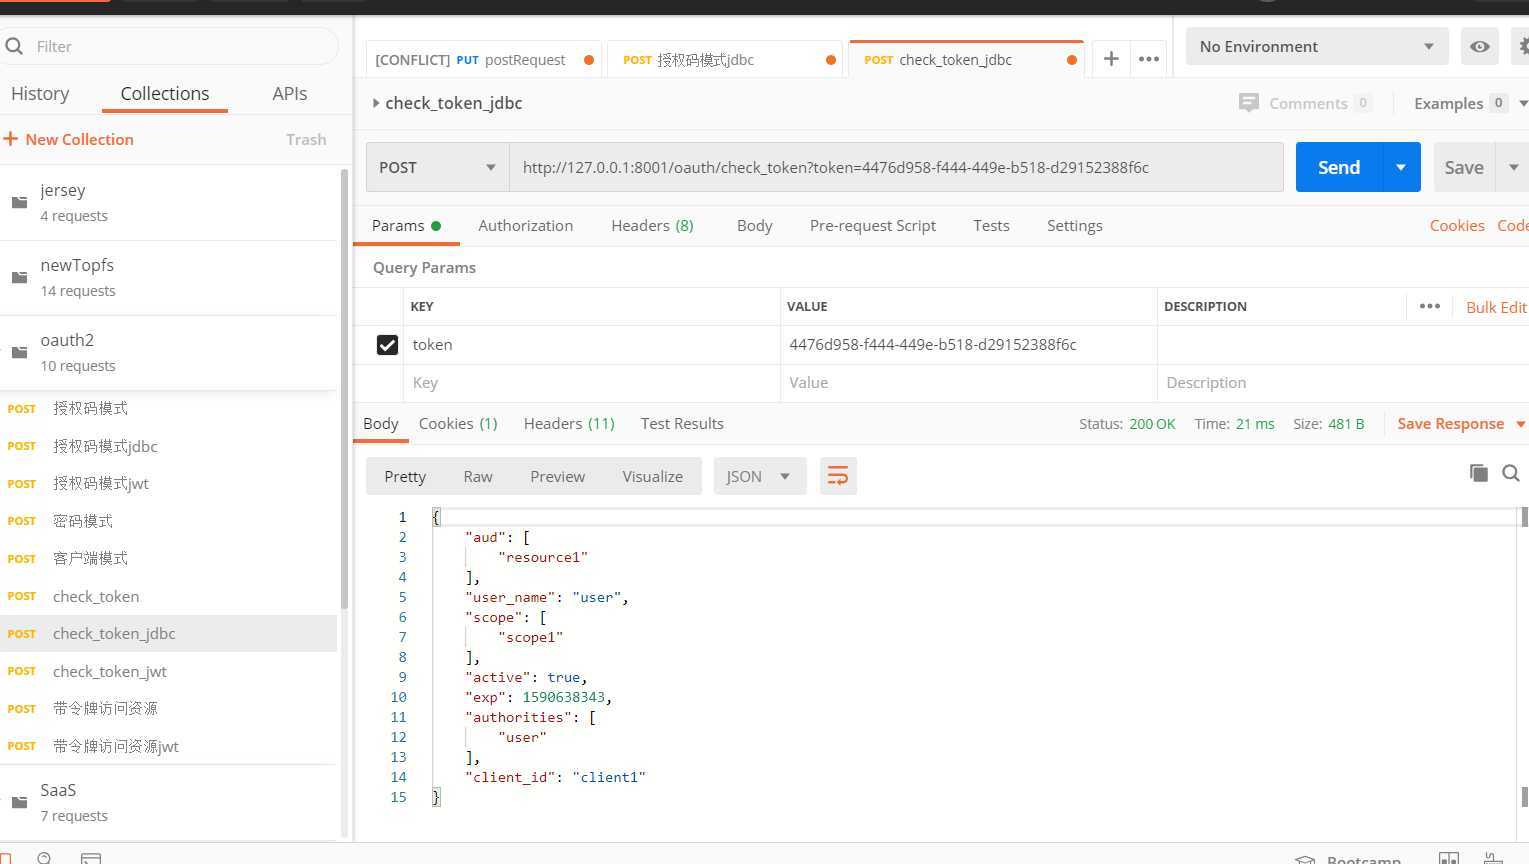Click the Comments speech bubble icon
1529x864 pixels.
tap(1248, 103)
